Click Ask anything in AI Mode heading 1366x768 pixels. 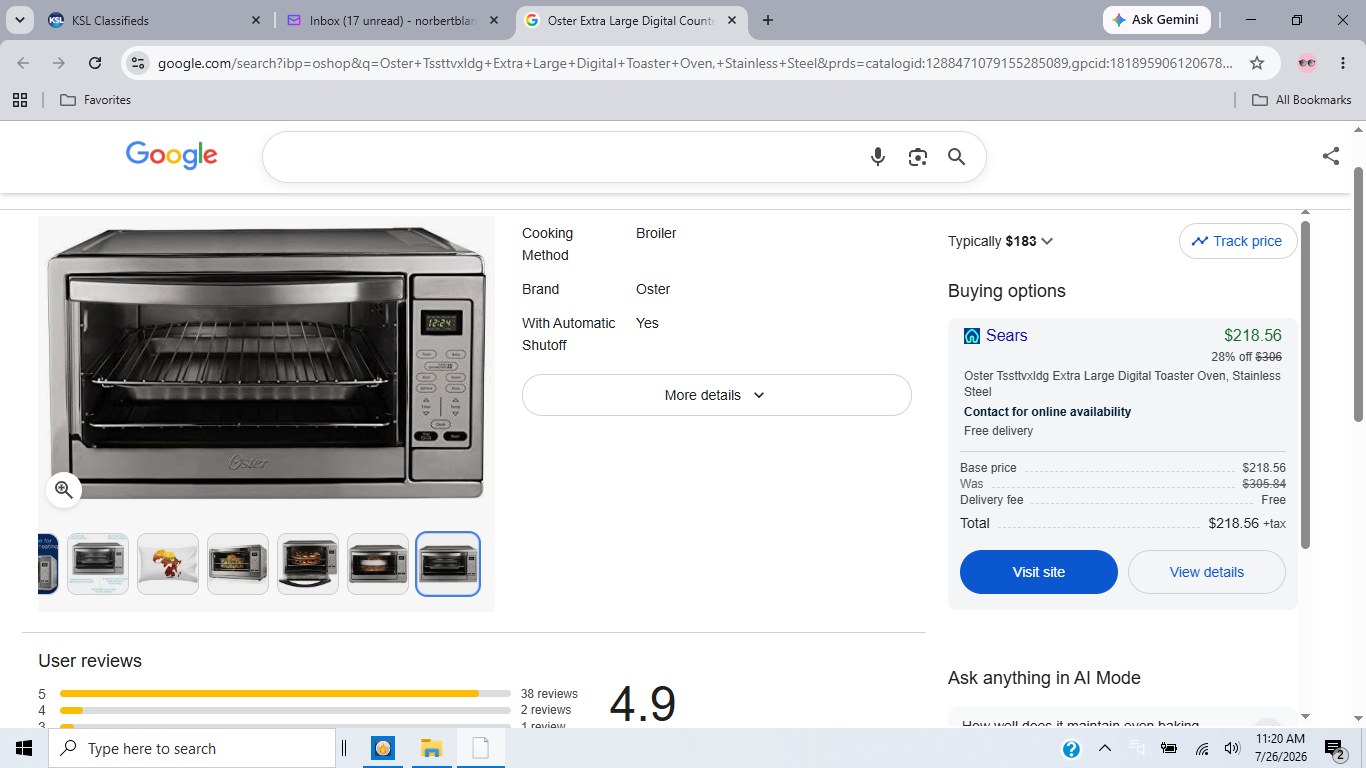click(1044, 678)
